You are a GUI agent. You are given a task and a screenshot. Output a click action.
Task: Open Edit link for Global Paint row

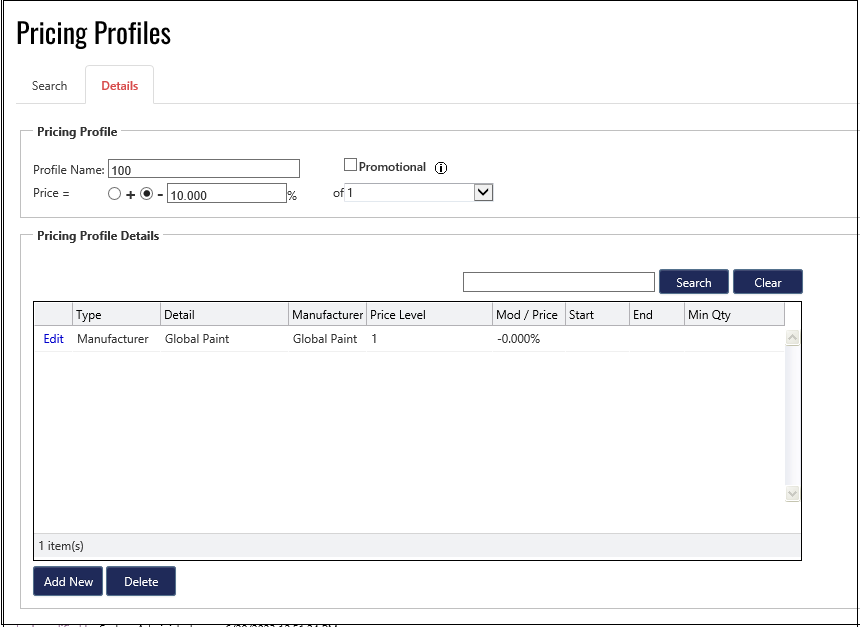click(53, 339)
